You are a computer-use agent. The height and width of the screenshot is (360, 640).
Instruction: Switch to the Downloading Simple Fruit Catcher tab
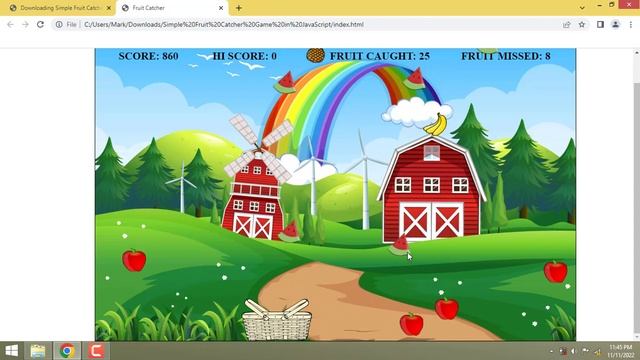click(x=57, y=8)
